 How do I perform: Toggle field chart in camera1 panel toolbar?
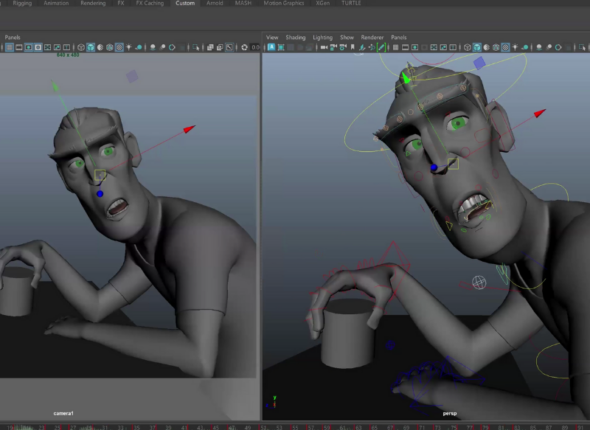47,47
